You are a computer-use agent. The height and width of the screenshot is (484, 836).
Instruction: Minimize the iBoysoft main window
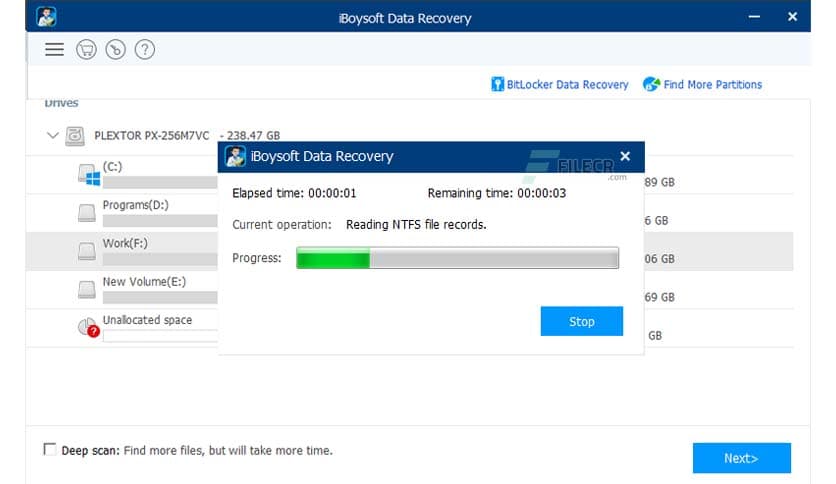tap(754, 17)
